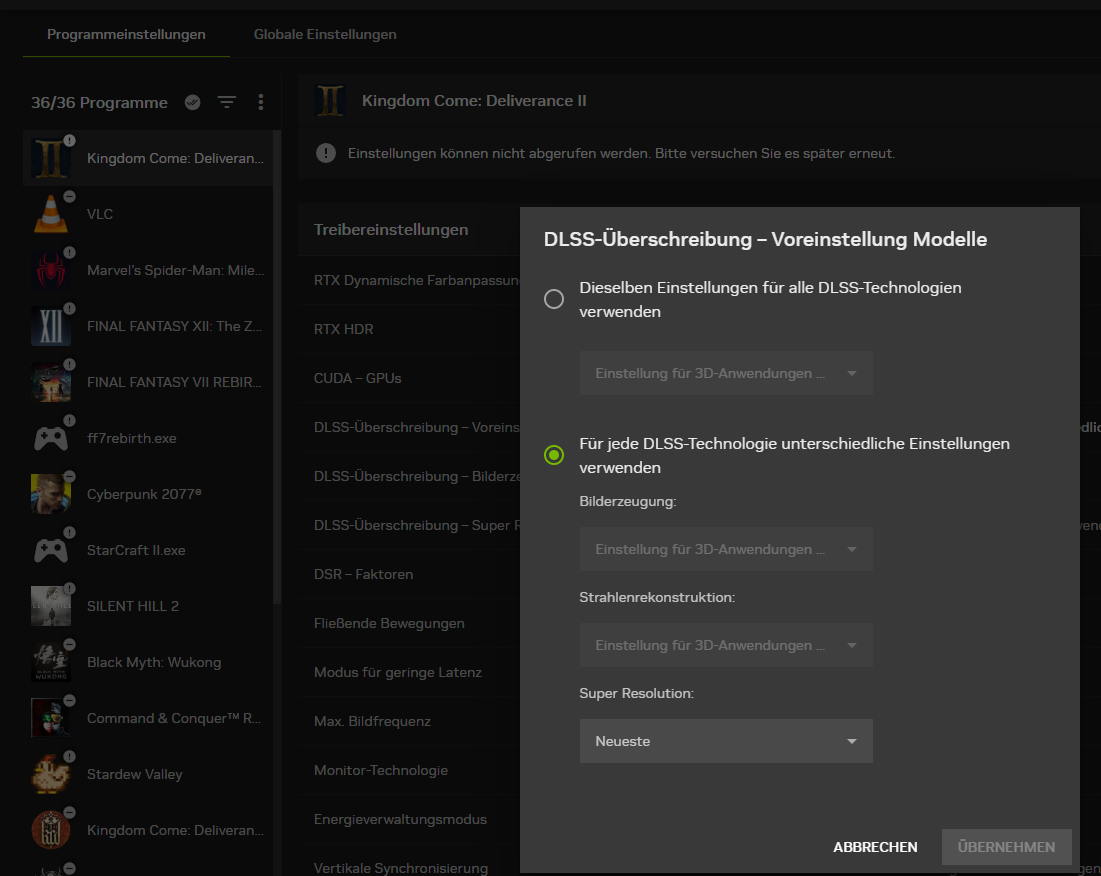Click the Black Myth: Wukong thumbnail
Viewport: 1101px width, 876px height.
click(x=50, y=662)
